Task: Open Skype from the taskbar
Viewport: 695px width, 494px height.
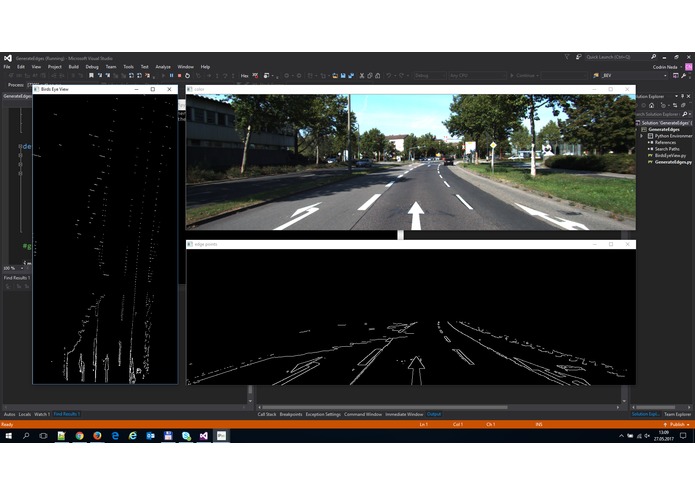Action: click(x=186, y=436)
